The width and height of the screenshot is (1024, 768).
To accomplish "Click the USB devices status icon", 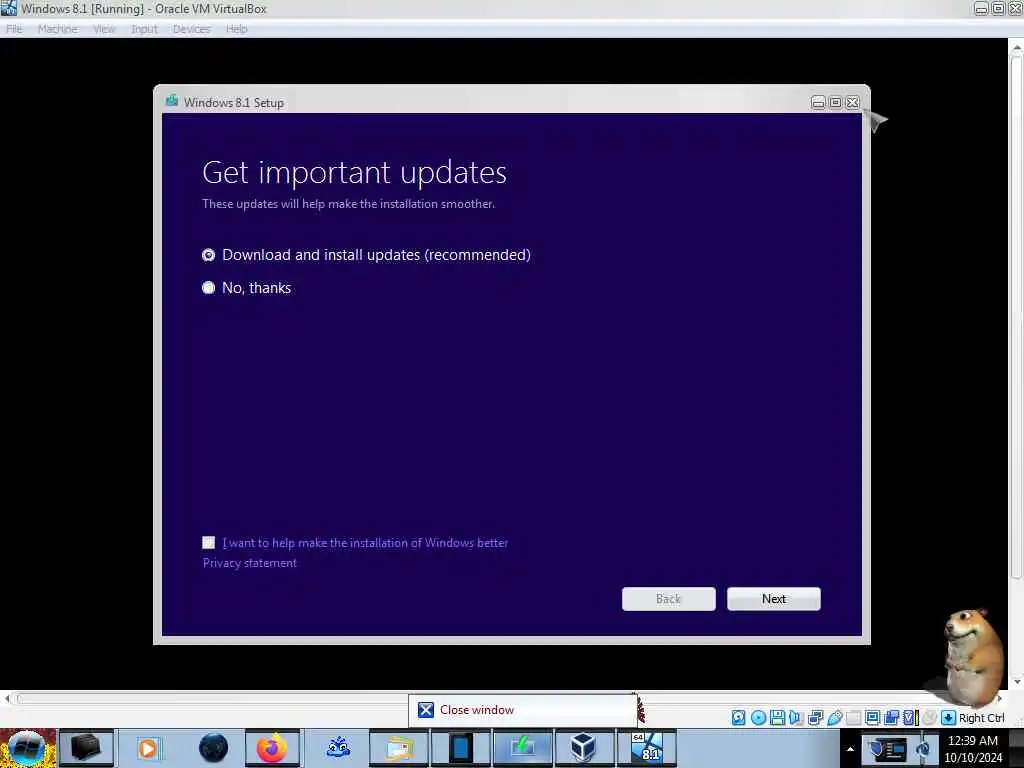I will coord(835,718).
